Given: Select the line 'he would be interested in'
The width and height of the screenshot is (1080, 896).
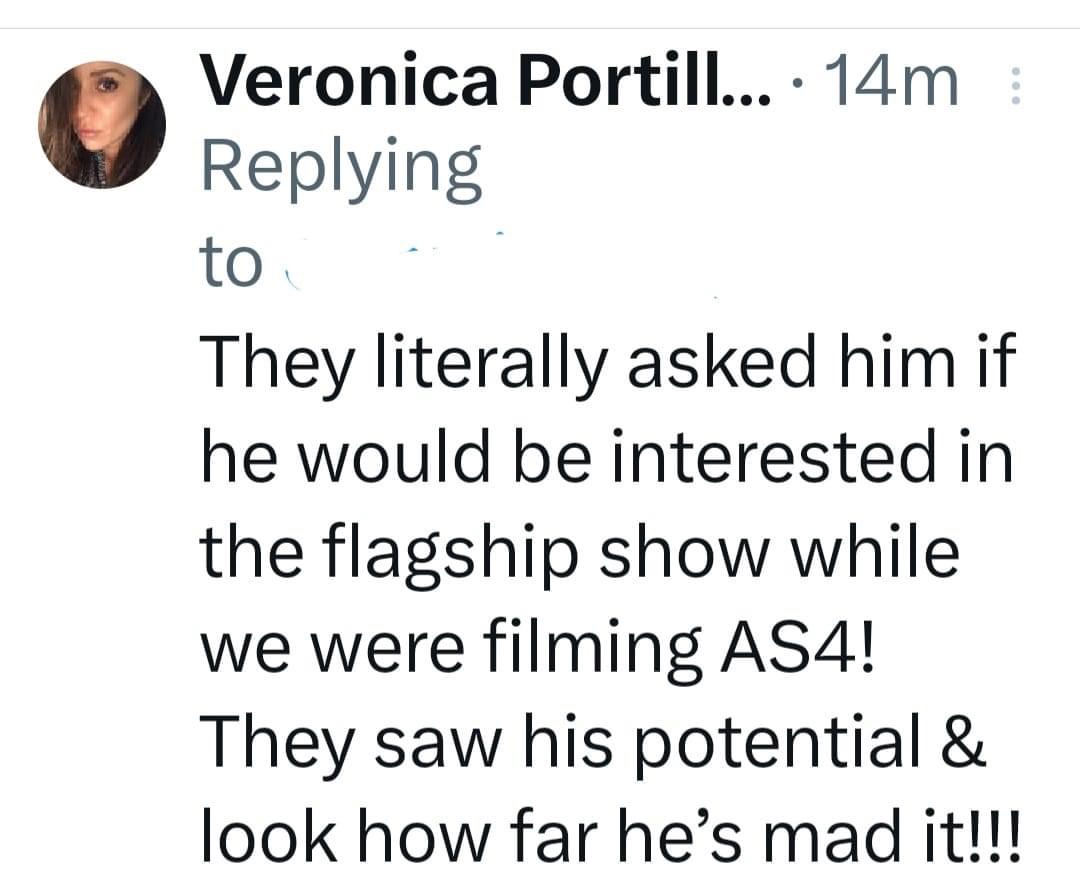Looking at the screenshot, I should [x=607, y=457].
